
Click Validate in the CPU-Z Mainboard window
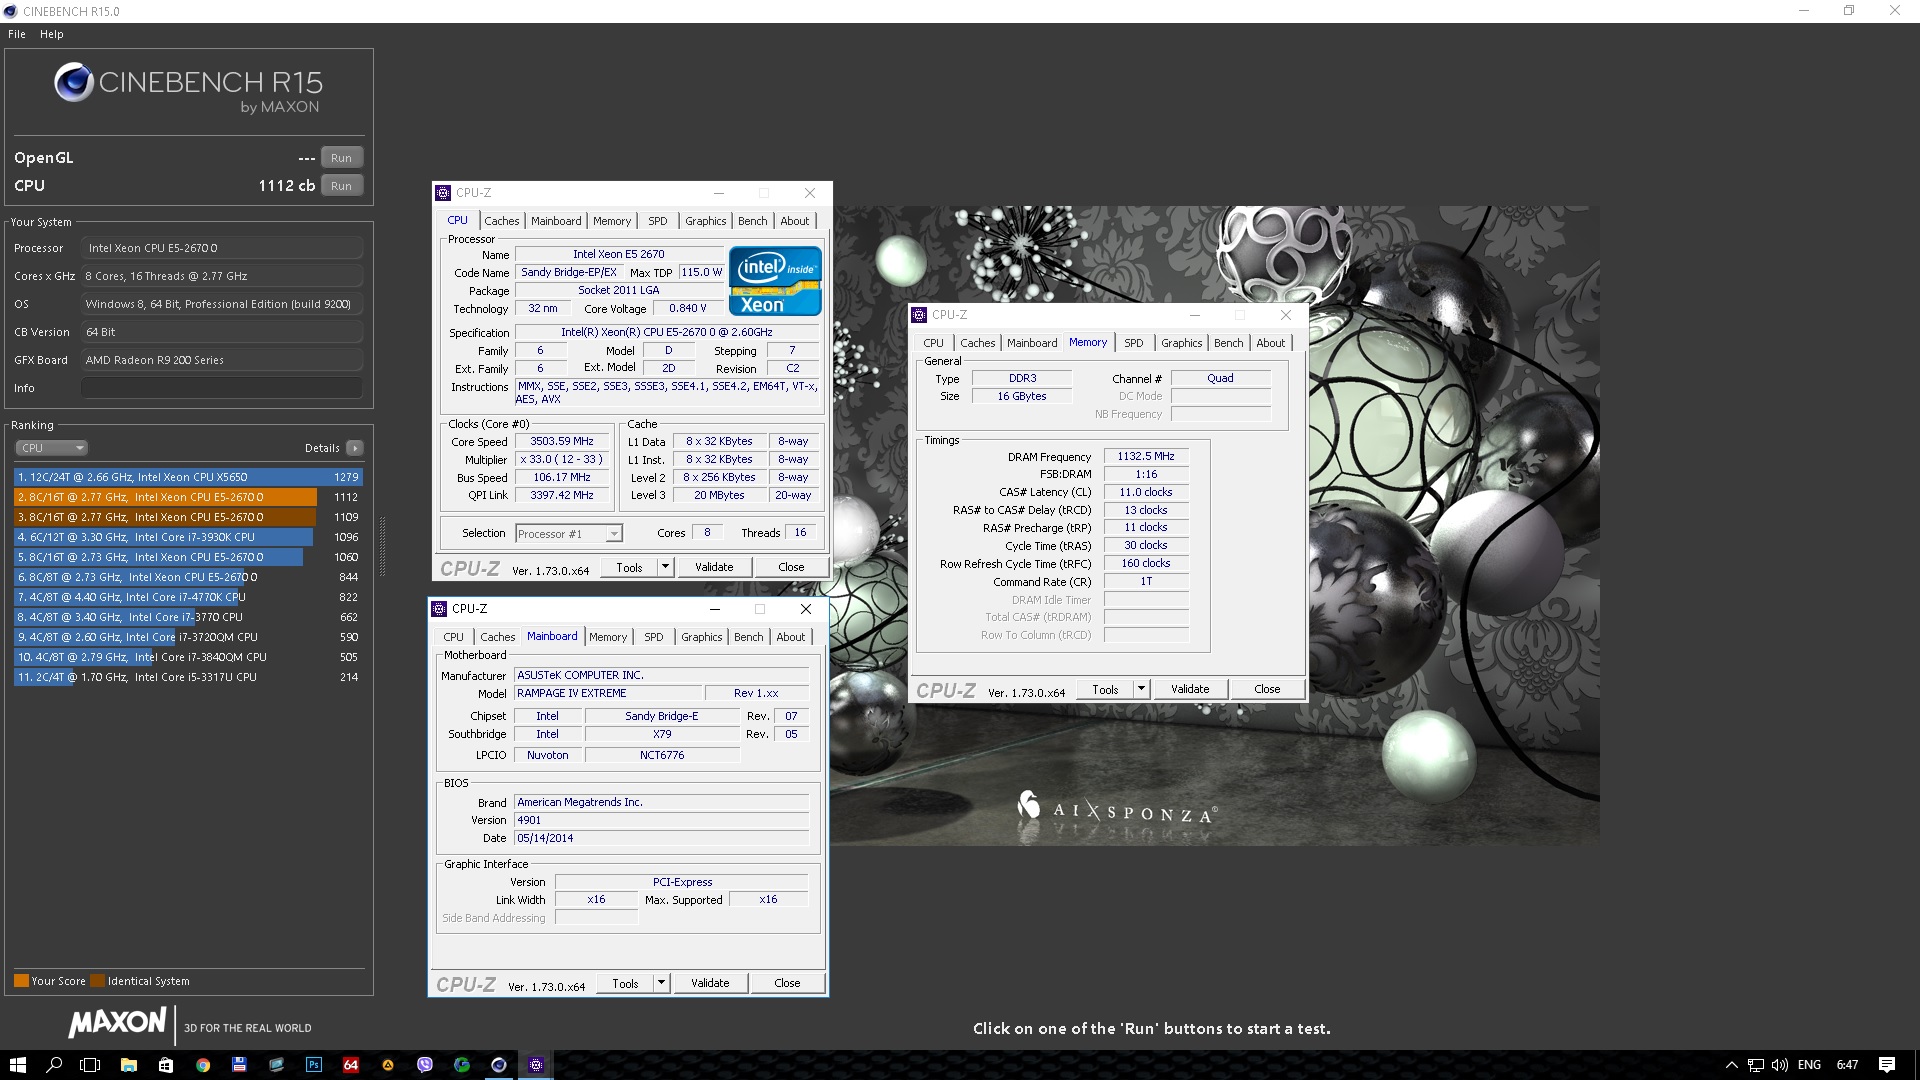pyautogui.click(x=710, y=983)
